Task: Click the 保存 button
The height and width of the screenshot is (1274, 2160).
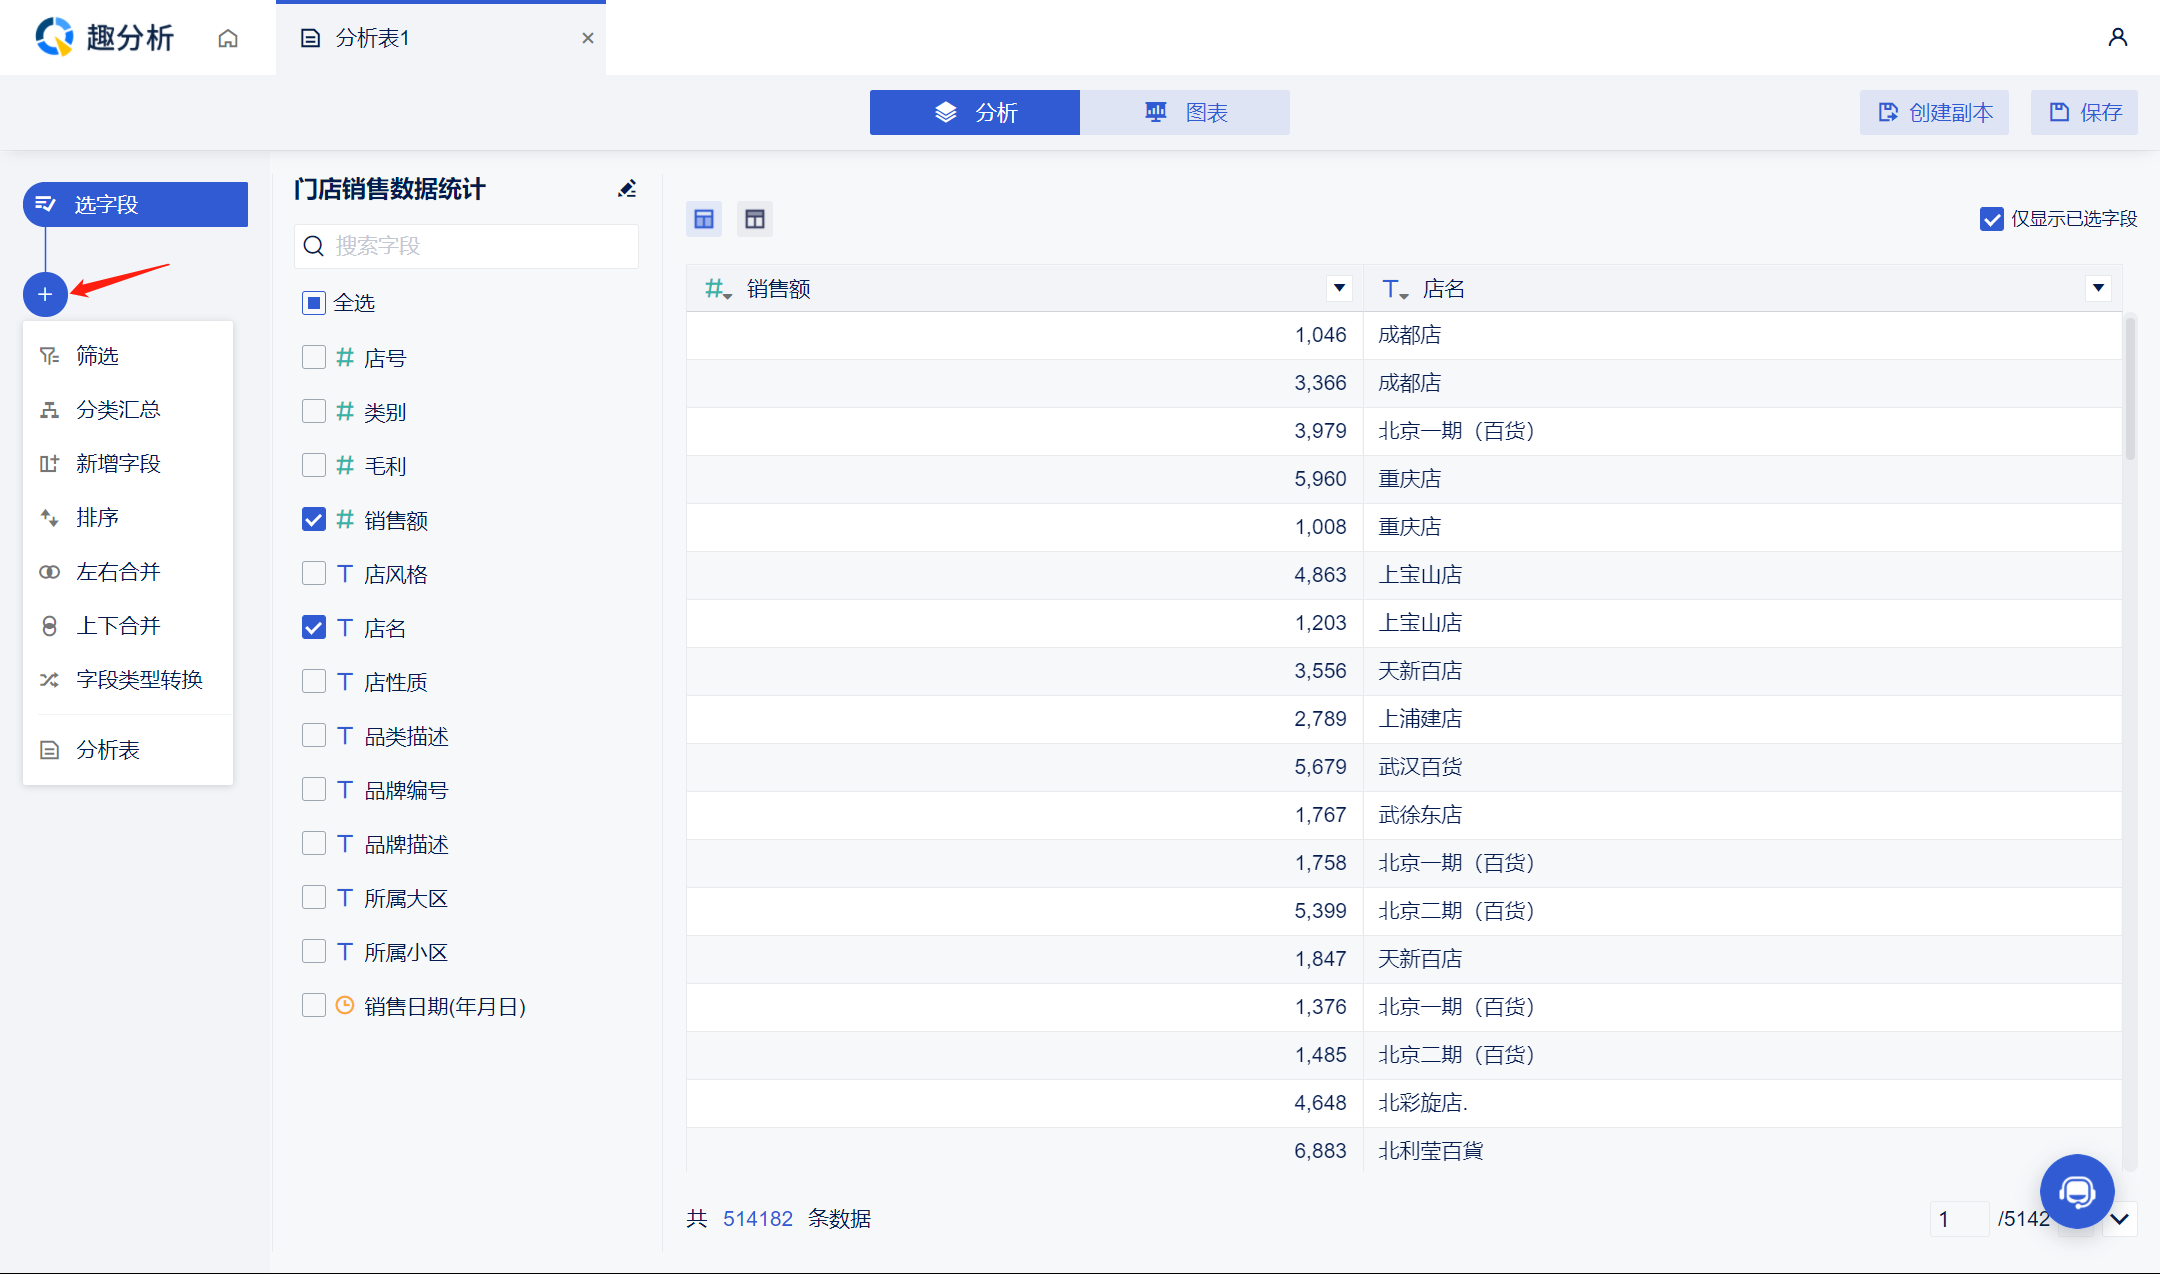Action: click(x=2085, y=112)
